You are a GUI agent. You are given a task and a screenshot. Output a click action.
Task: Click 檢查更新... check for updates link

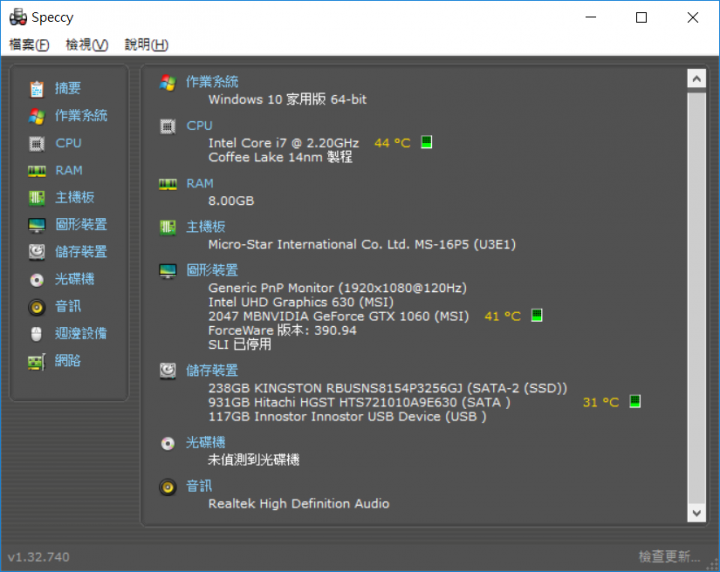669,557
